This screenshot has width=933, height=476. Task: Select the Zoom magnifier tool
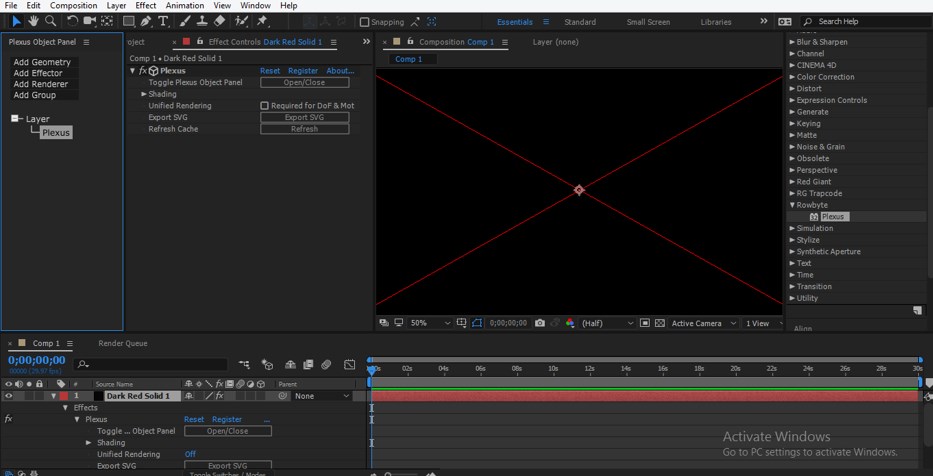point(50,21)
